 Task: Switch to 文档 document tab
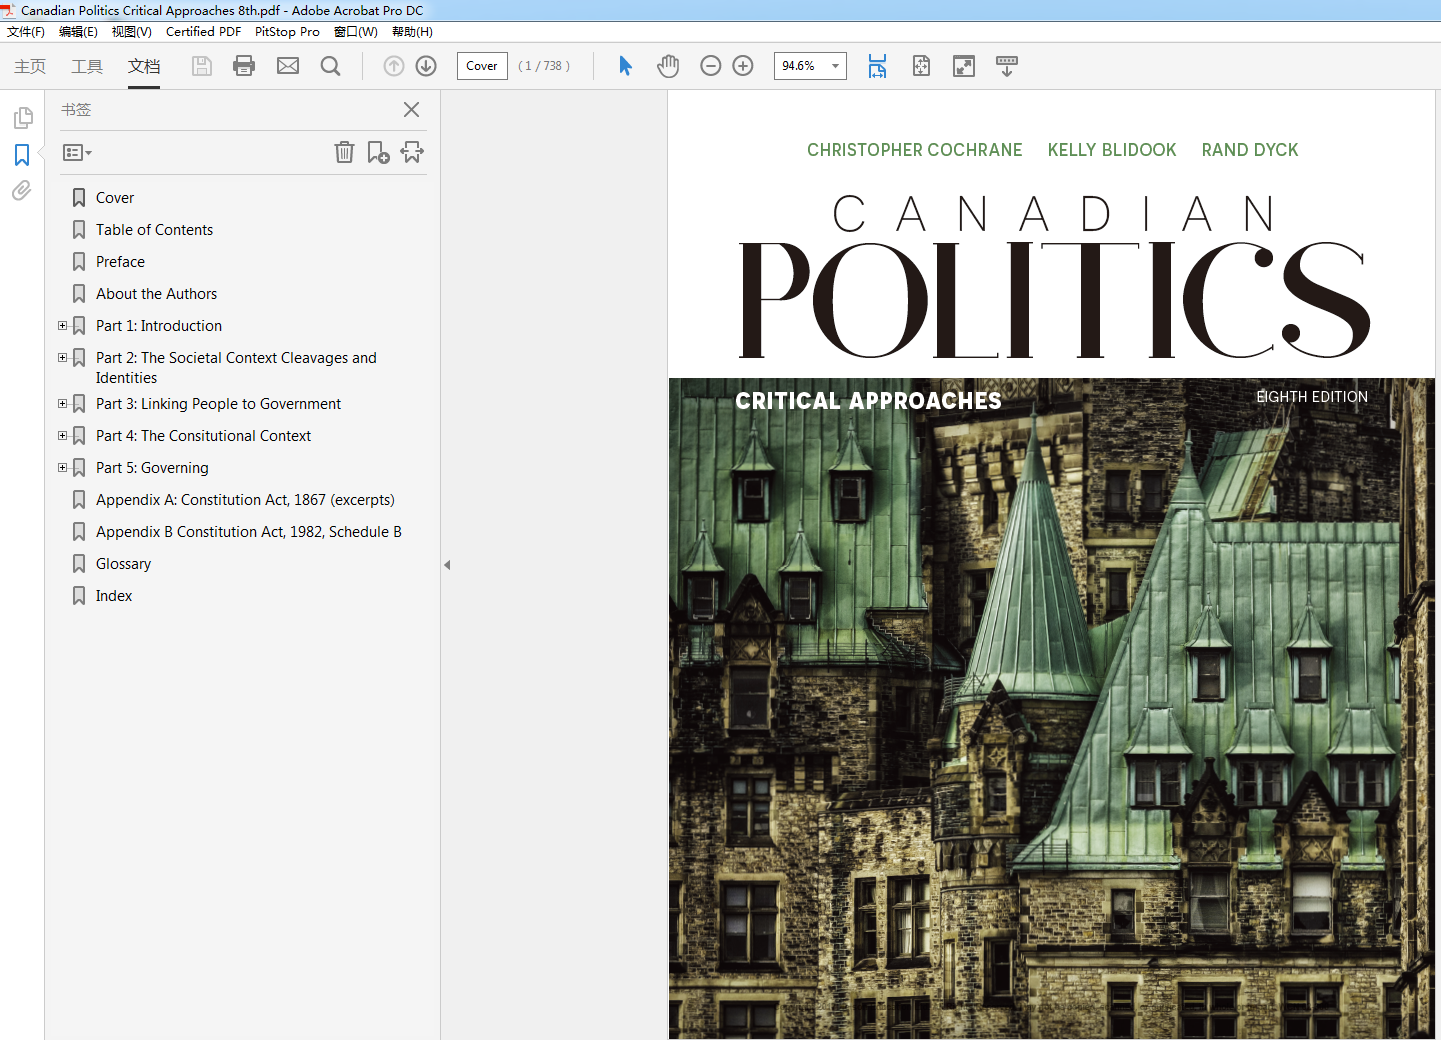click(x=144, y=66)
